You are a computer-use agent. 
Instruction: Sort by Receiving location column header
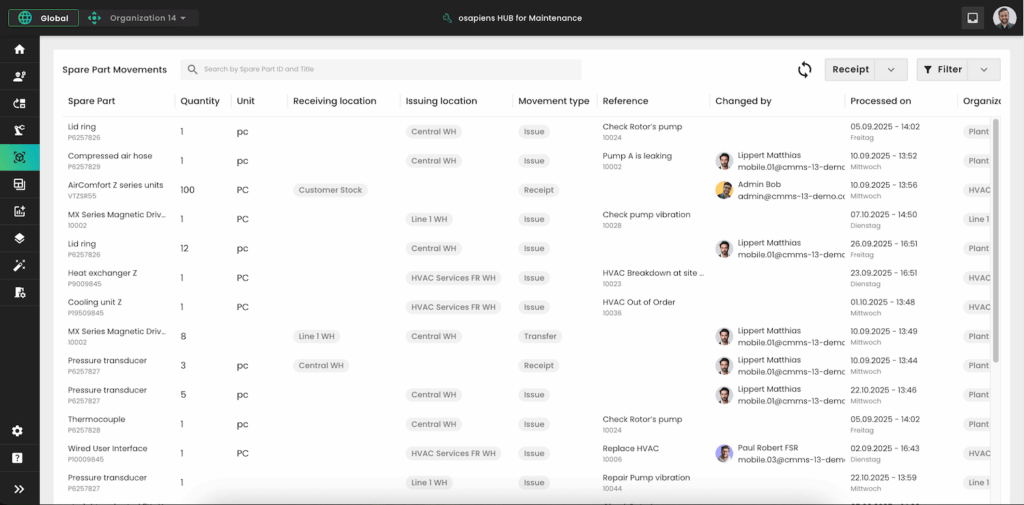coord(334,101)
